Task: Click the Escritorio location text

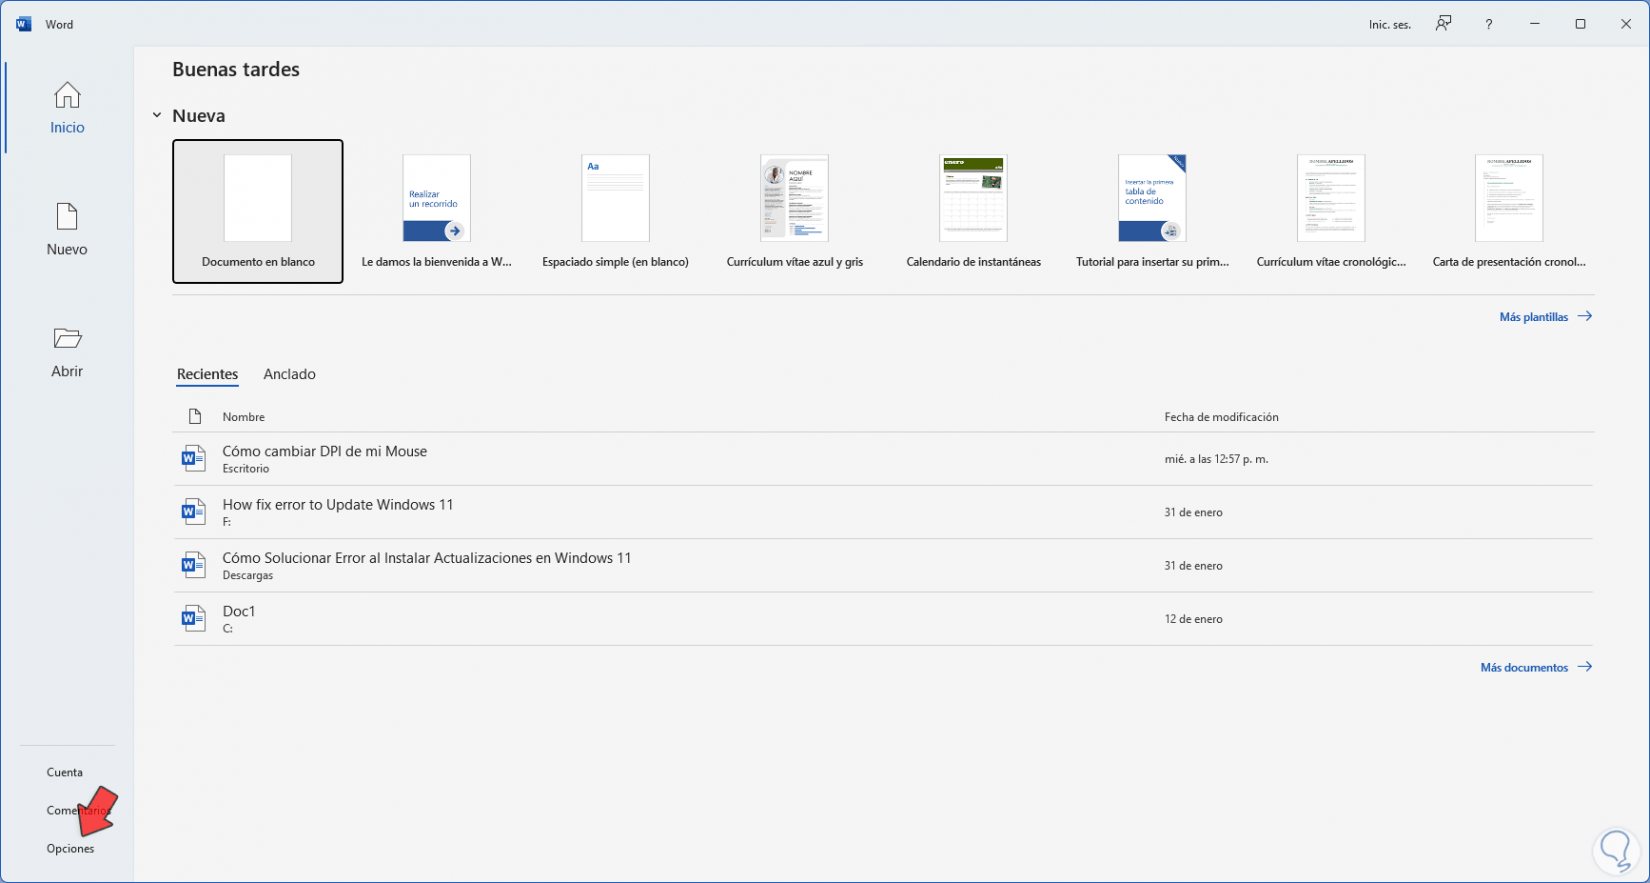Action: (x=246, y=469)
